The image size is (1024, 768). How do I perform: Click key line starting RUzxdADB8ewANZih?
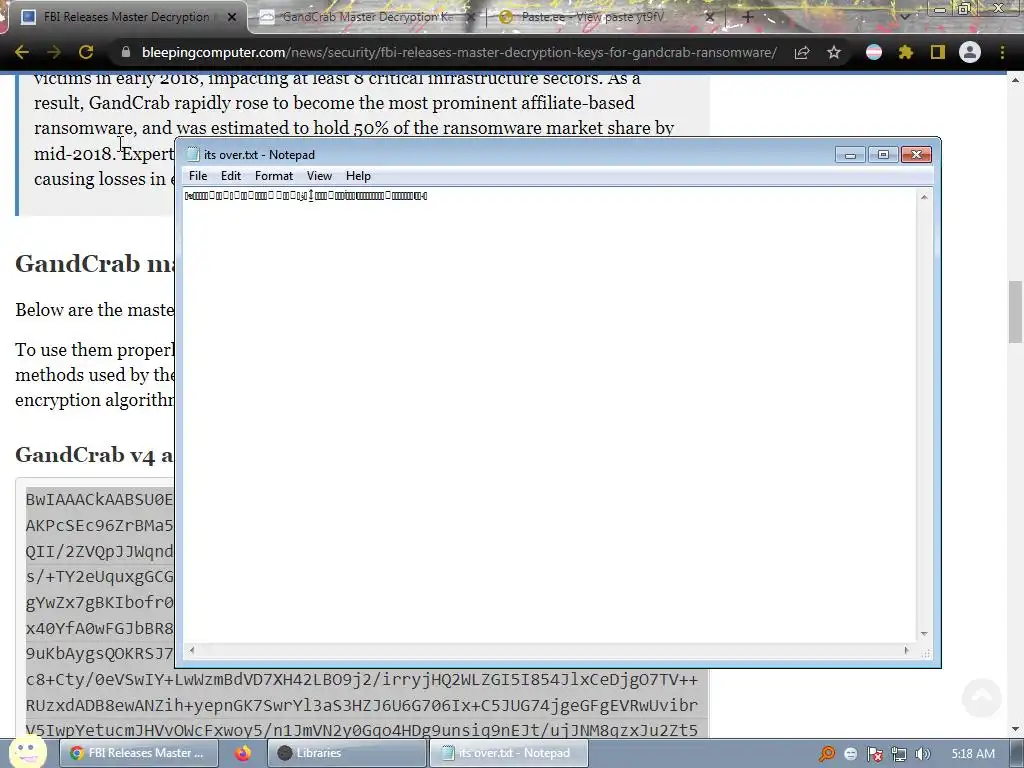362,705
